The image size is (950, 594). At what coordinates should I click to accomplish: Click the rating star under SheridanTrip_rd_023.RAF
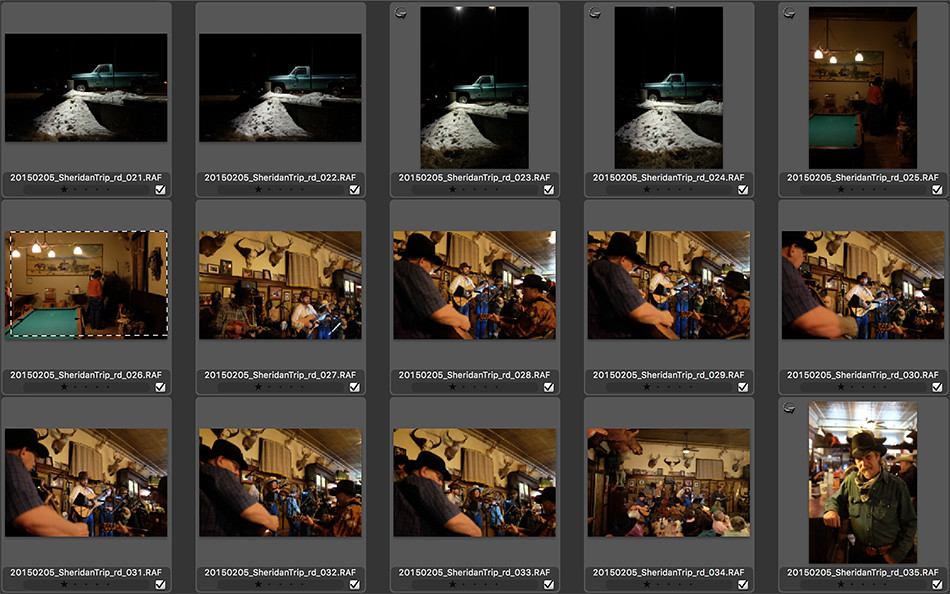coord(453,190)
